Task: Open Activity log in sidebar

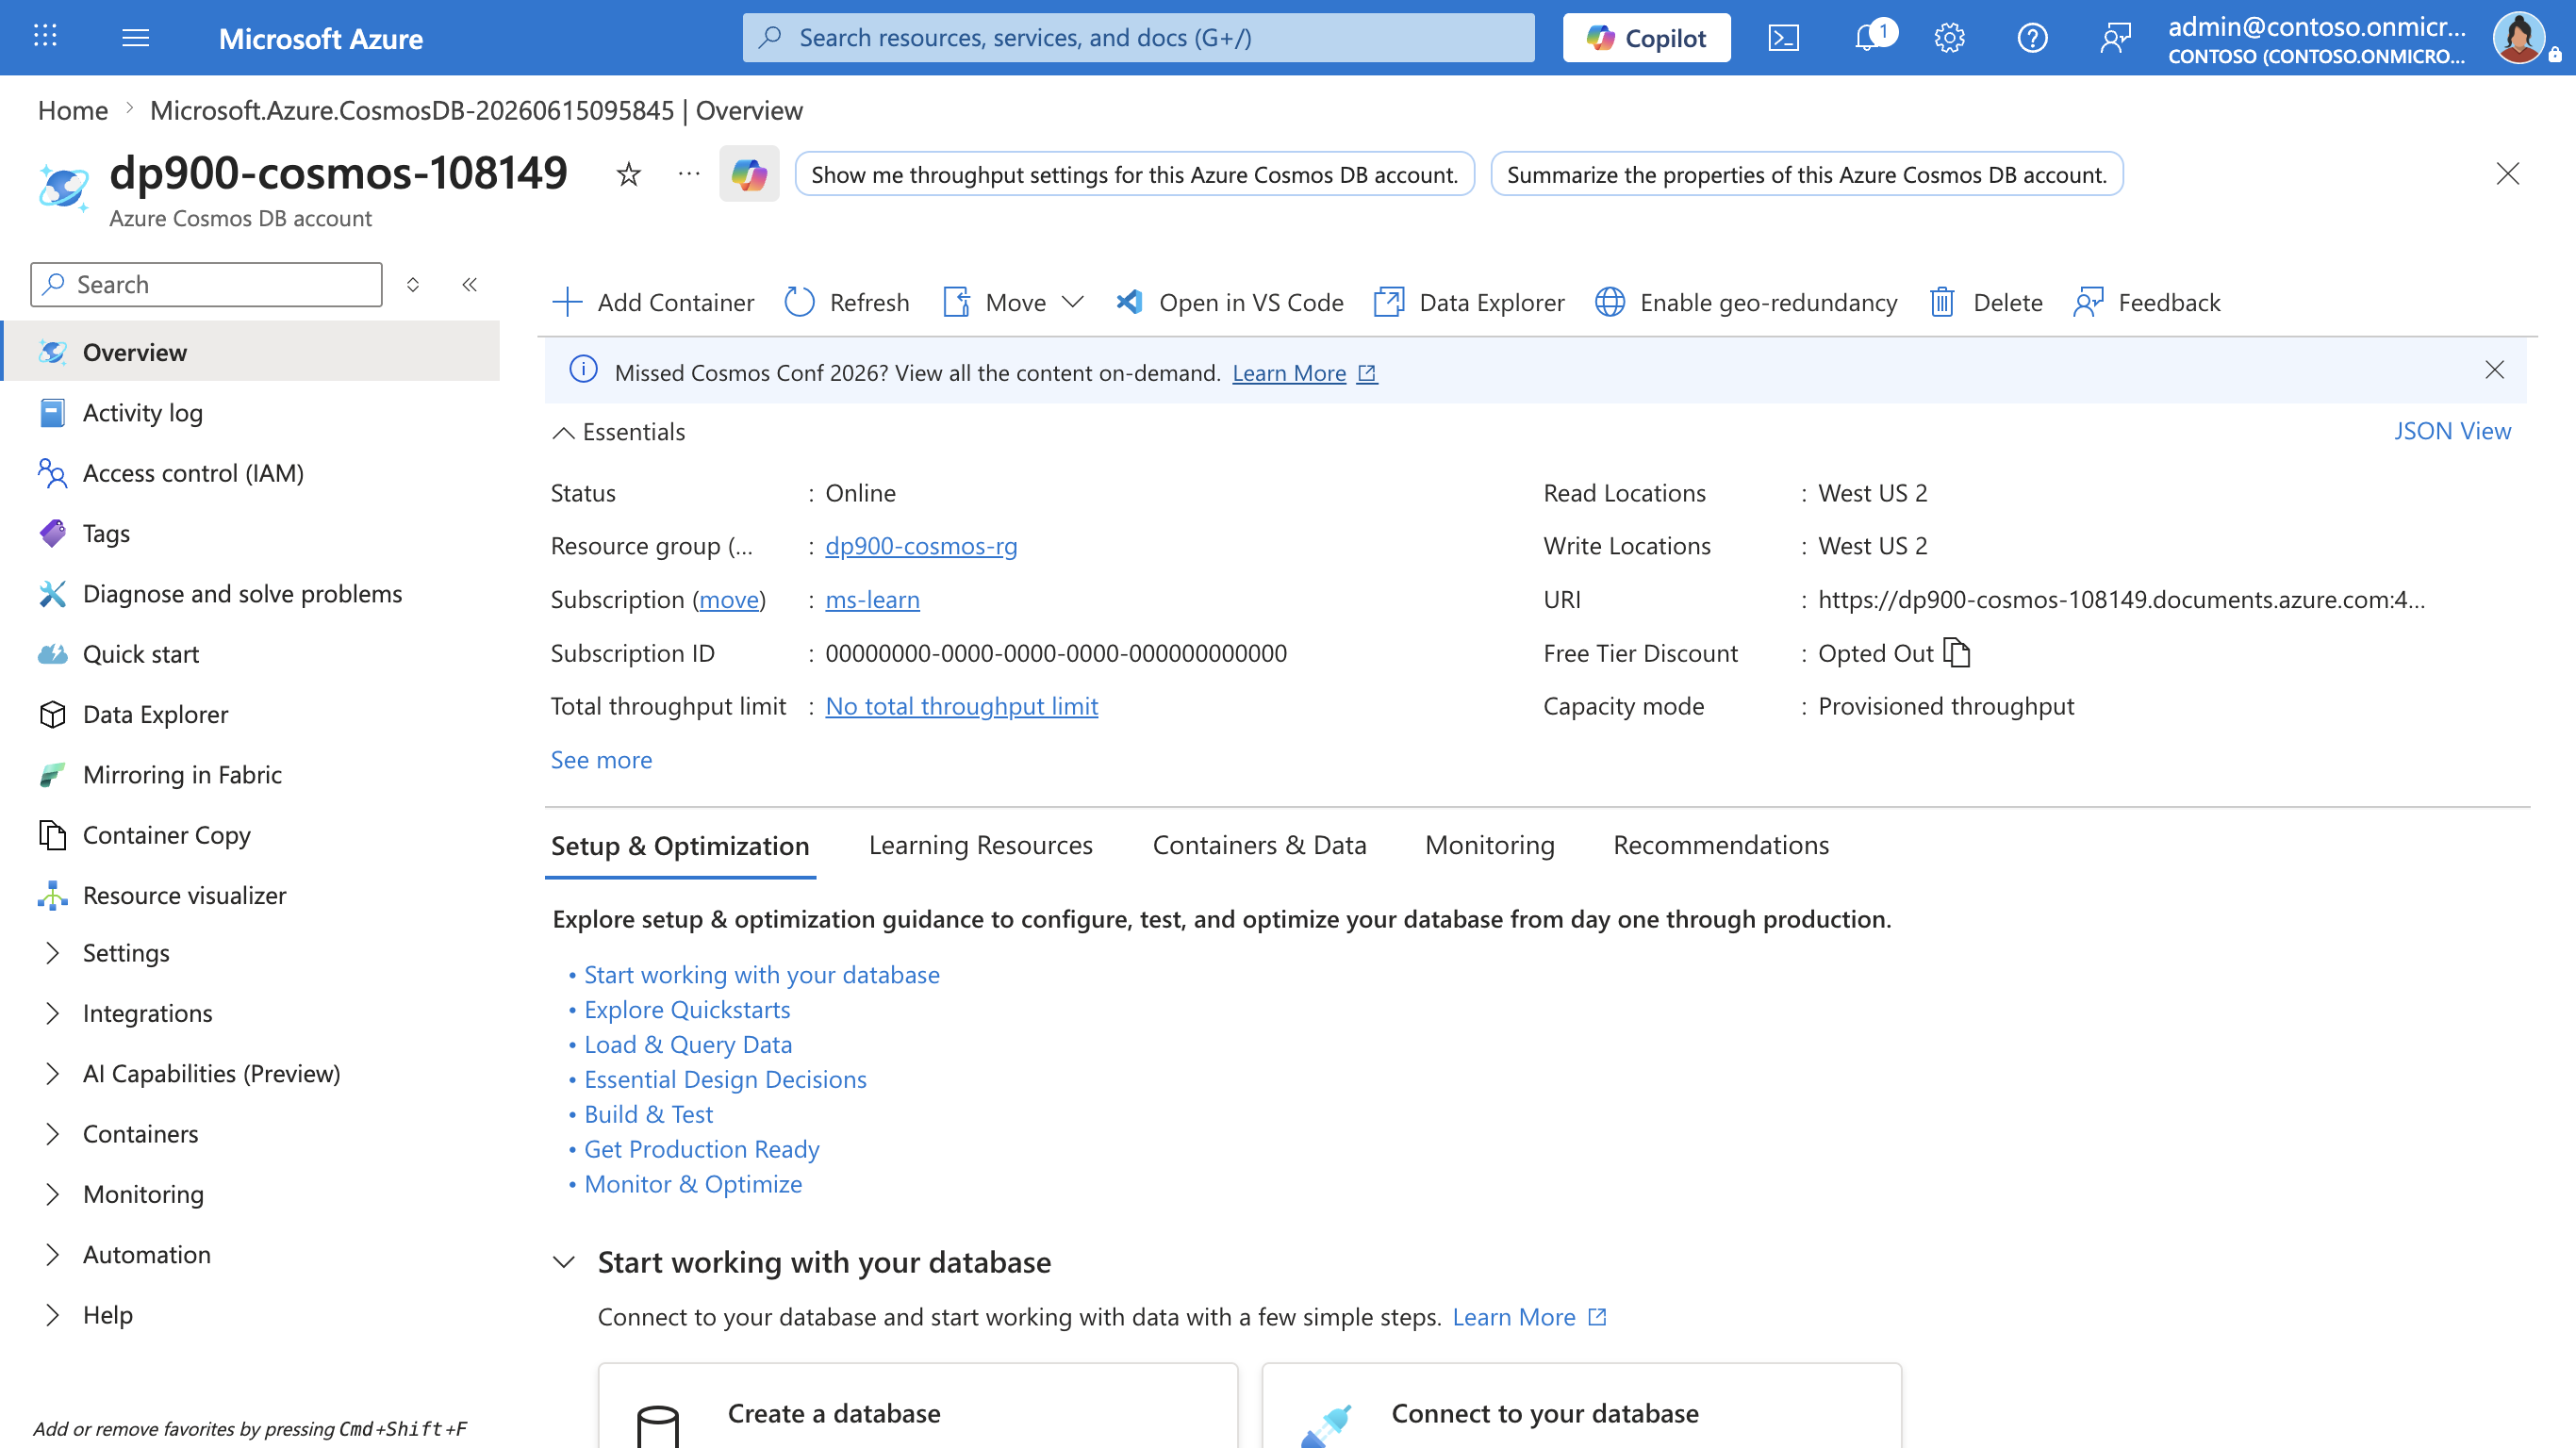Action: click(250, 413)
